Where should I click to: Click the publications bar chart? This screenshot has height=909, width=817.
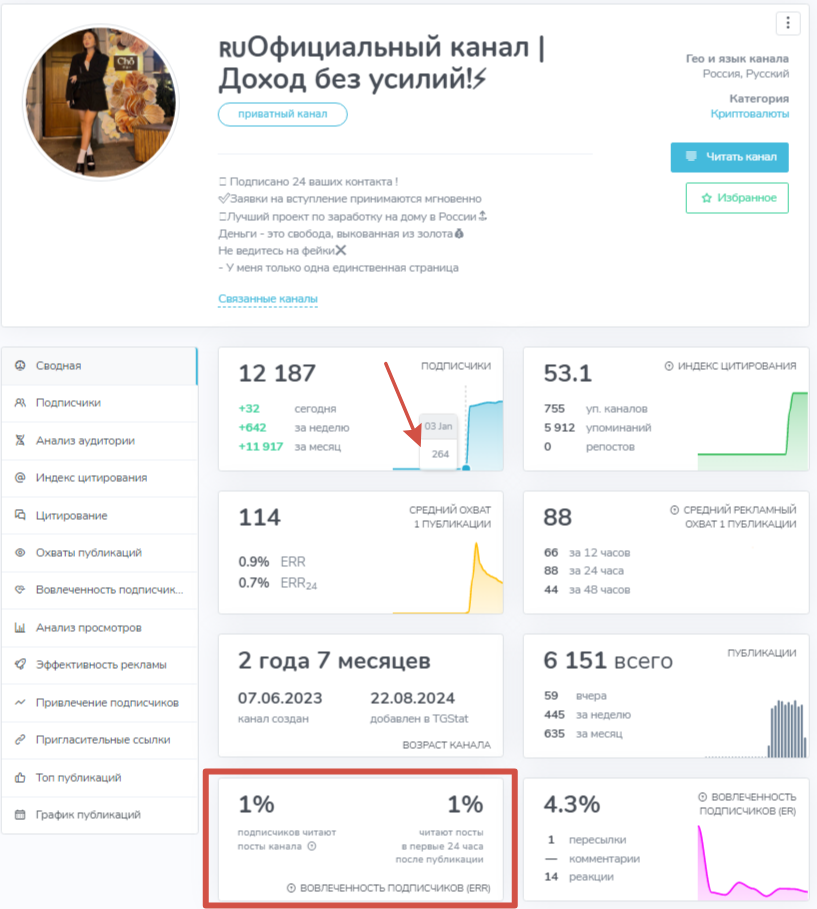[756, 728]
